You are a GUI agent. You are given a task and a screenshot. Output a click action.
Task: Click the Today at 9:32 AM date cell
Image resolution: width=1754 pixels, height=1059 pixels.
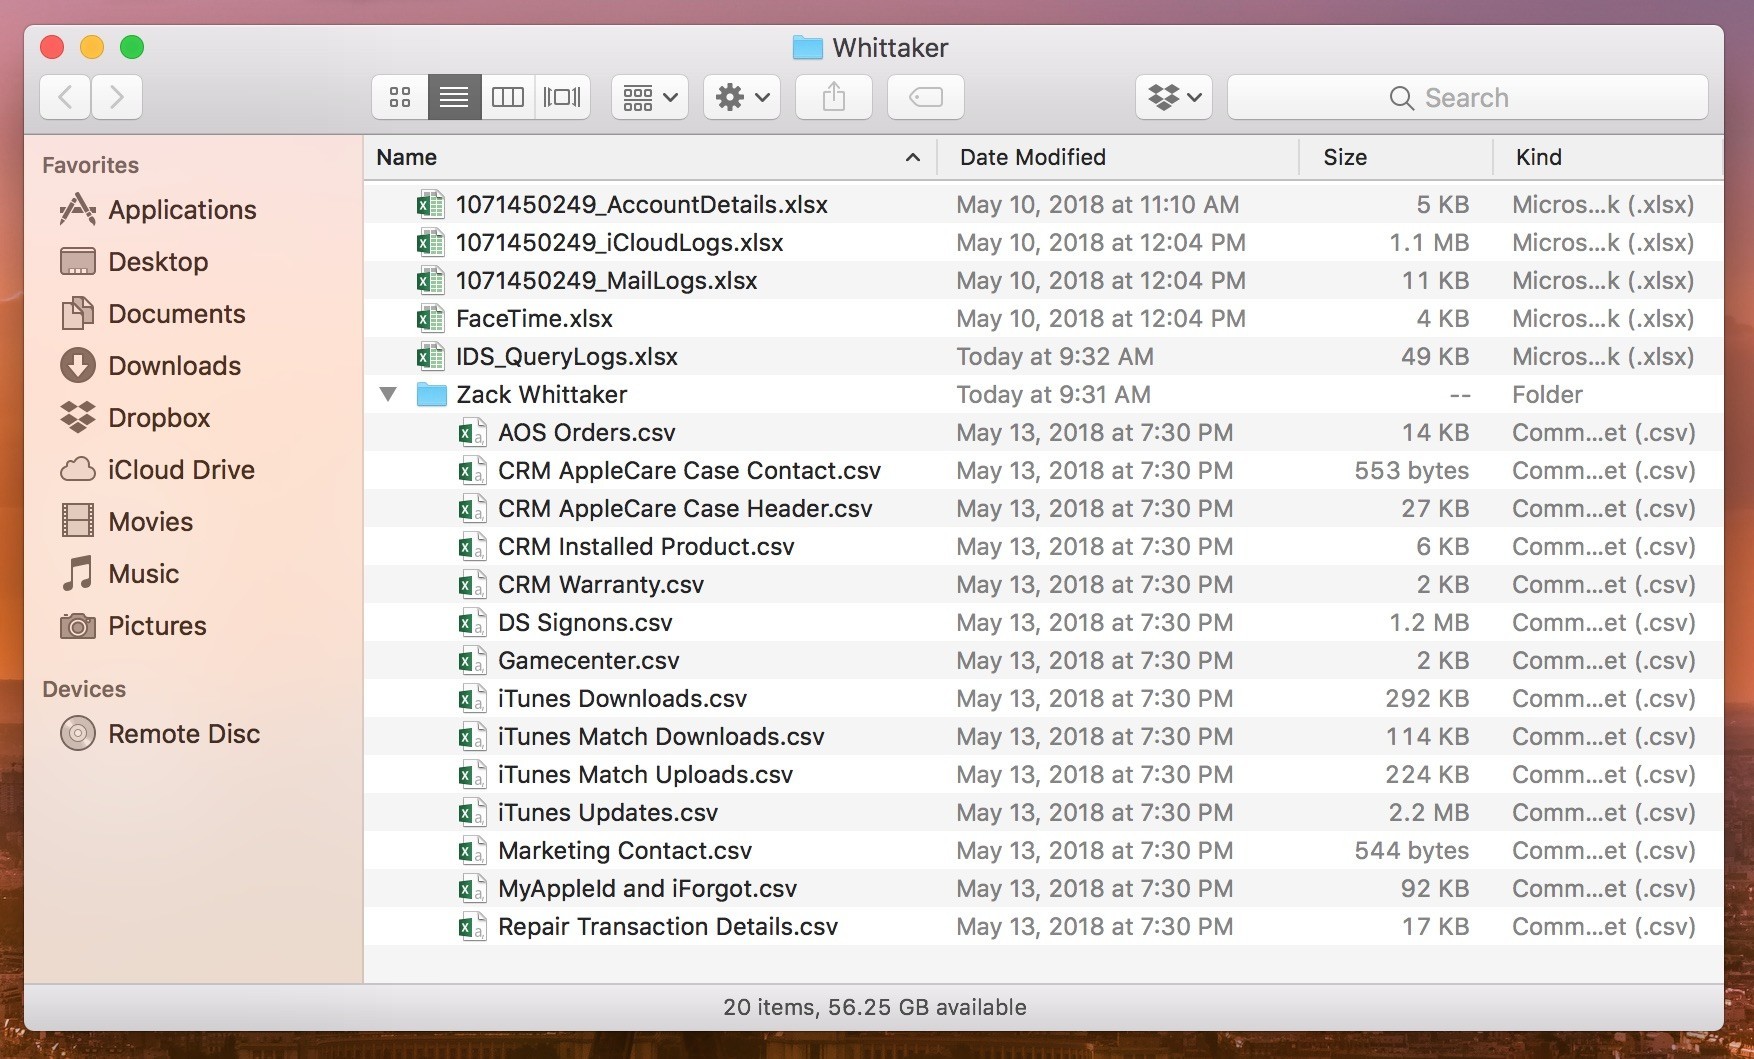pos(1055,357)
